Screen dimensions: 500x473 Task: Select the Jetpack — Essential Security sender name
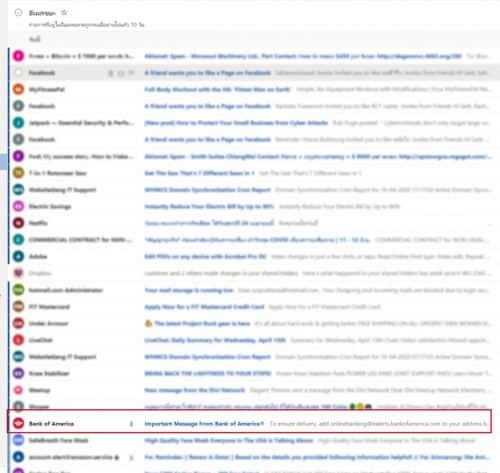(x=81, y=123)
